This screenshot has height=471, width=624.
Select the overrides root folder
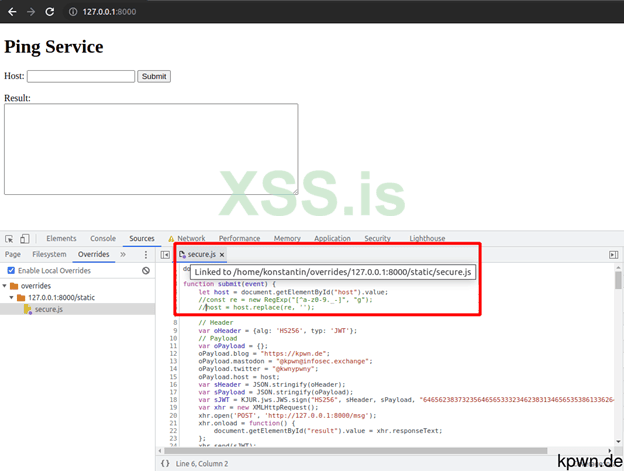36,286
